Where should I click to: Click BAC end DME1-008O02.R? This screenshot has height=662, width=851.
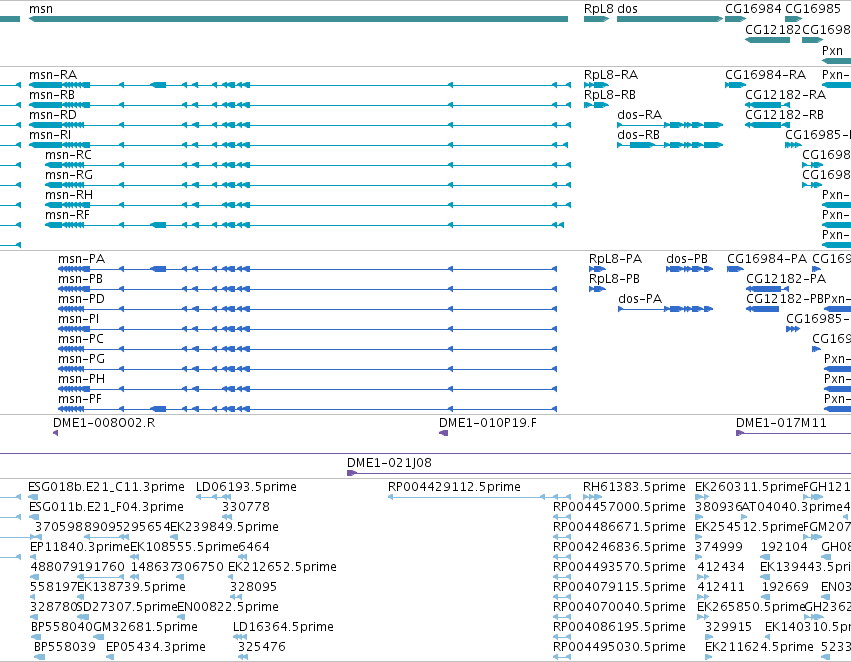(55, 432)
